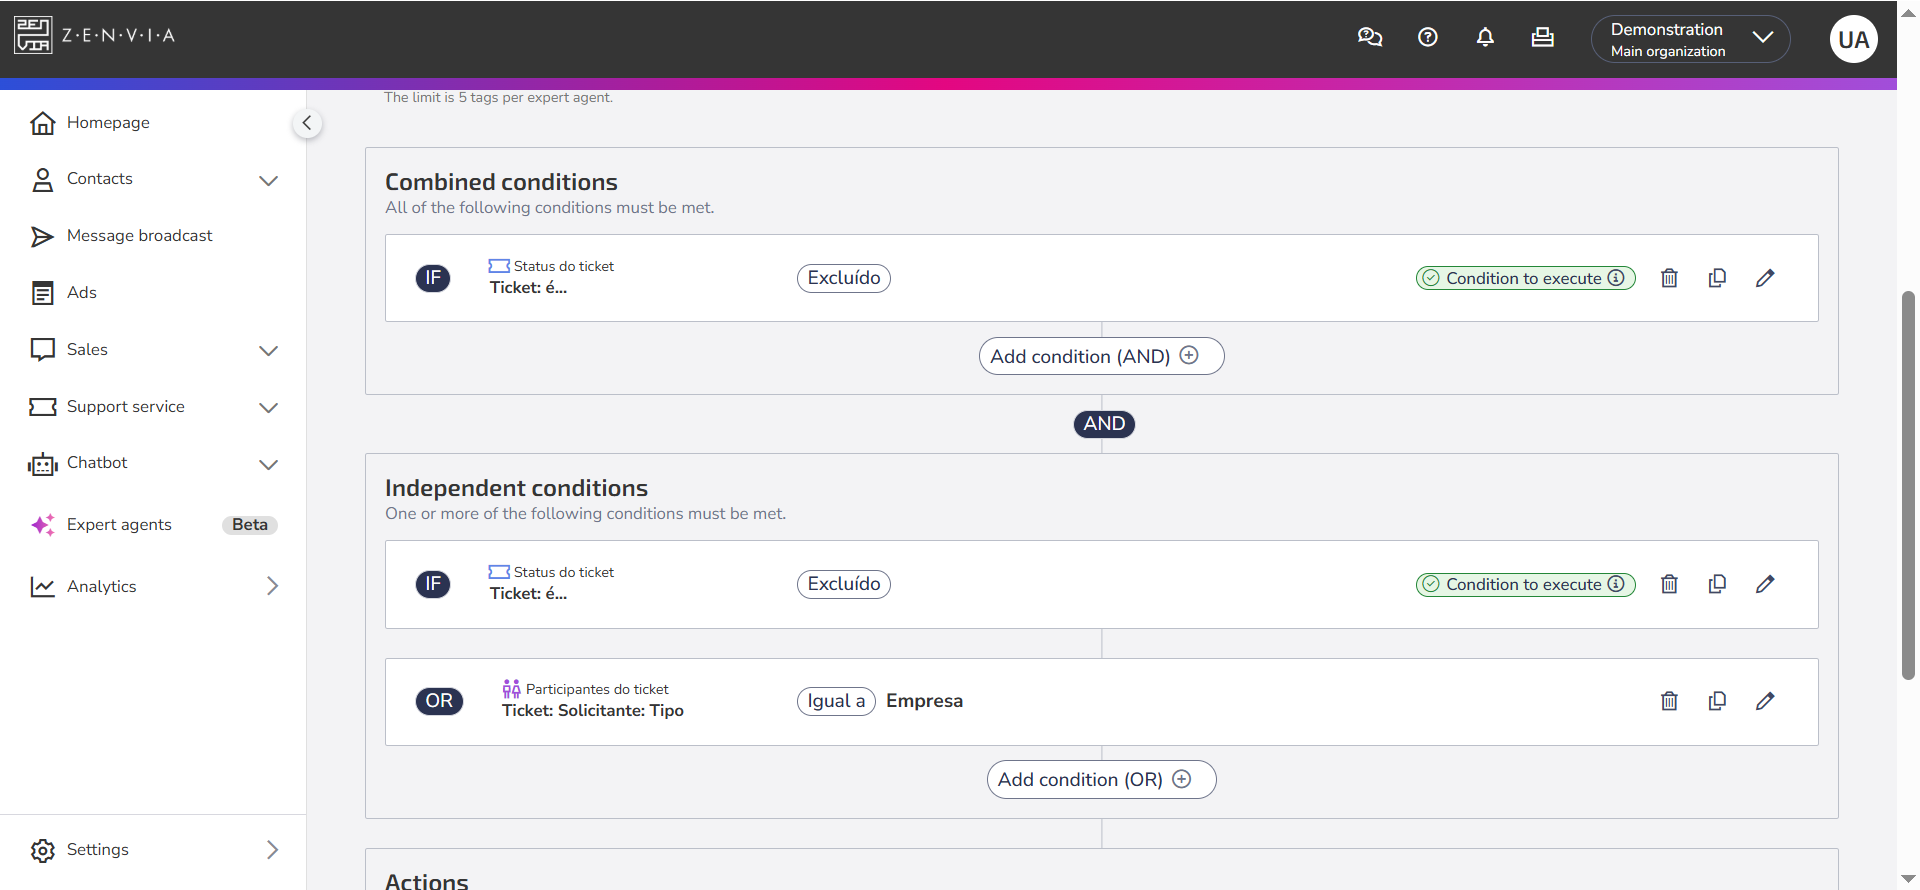Click the Independent conditions heading

pyautogui.click(x=516, y=488)
